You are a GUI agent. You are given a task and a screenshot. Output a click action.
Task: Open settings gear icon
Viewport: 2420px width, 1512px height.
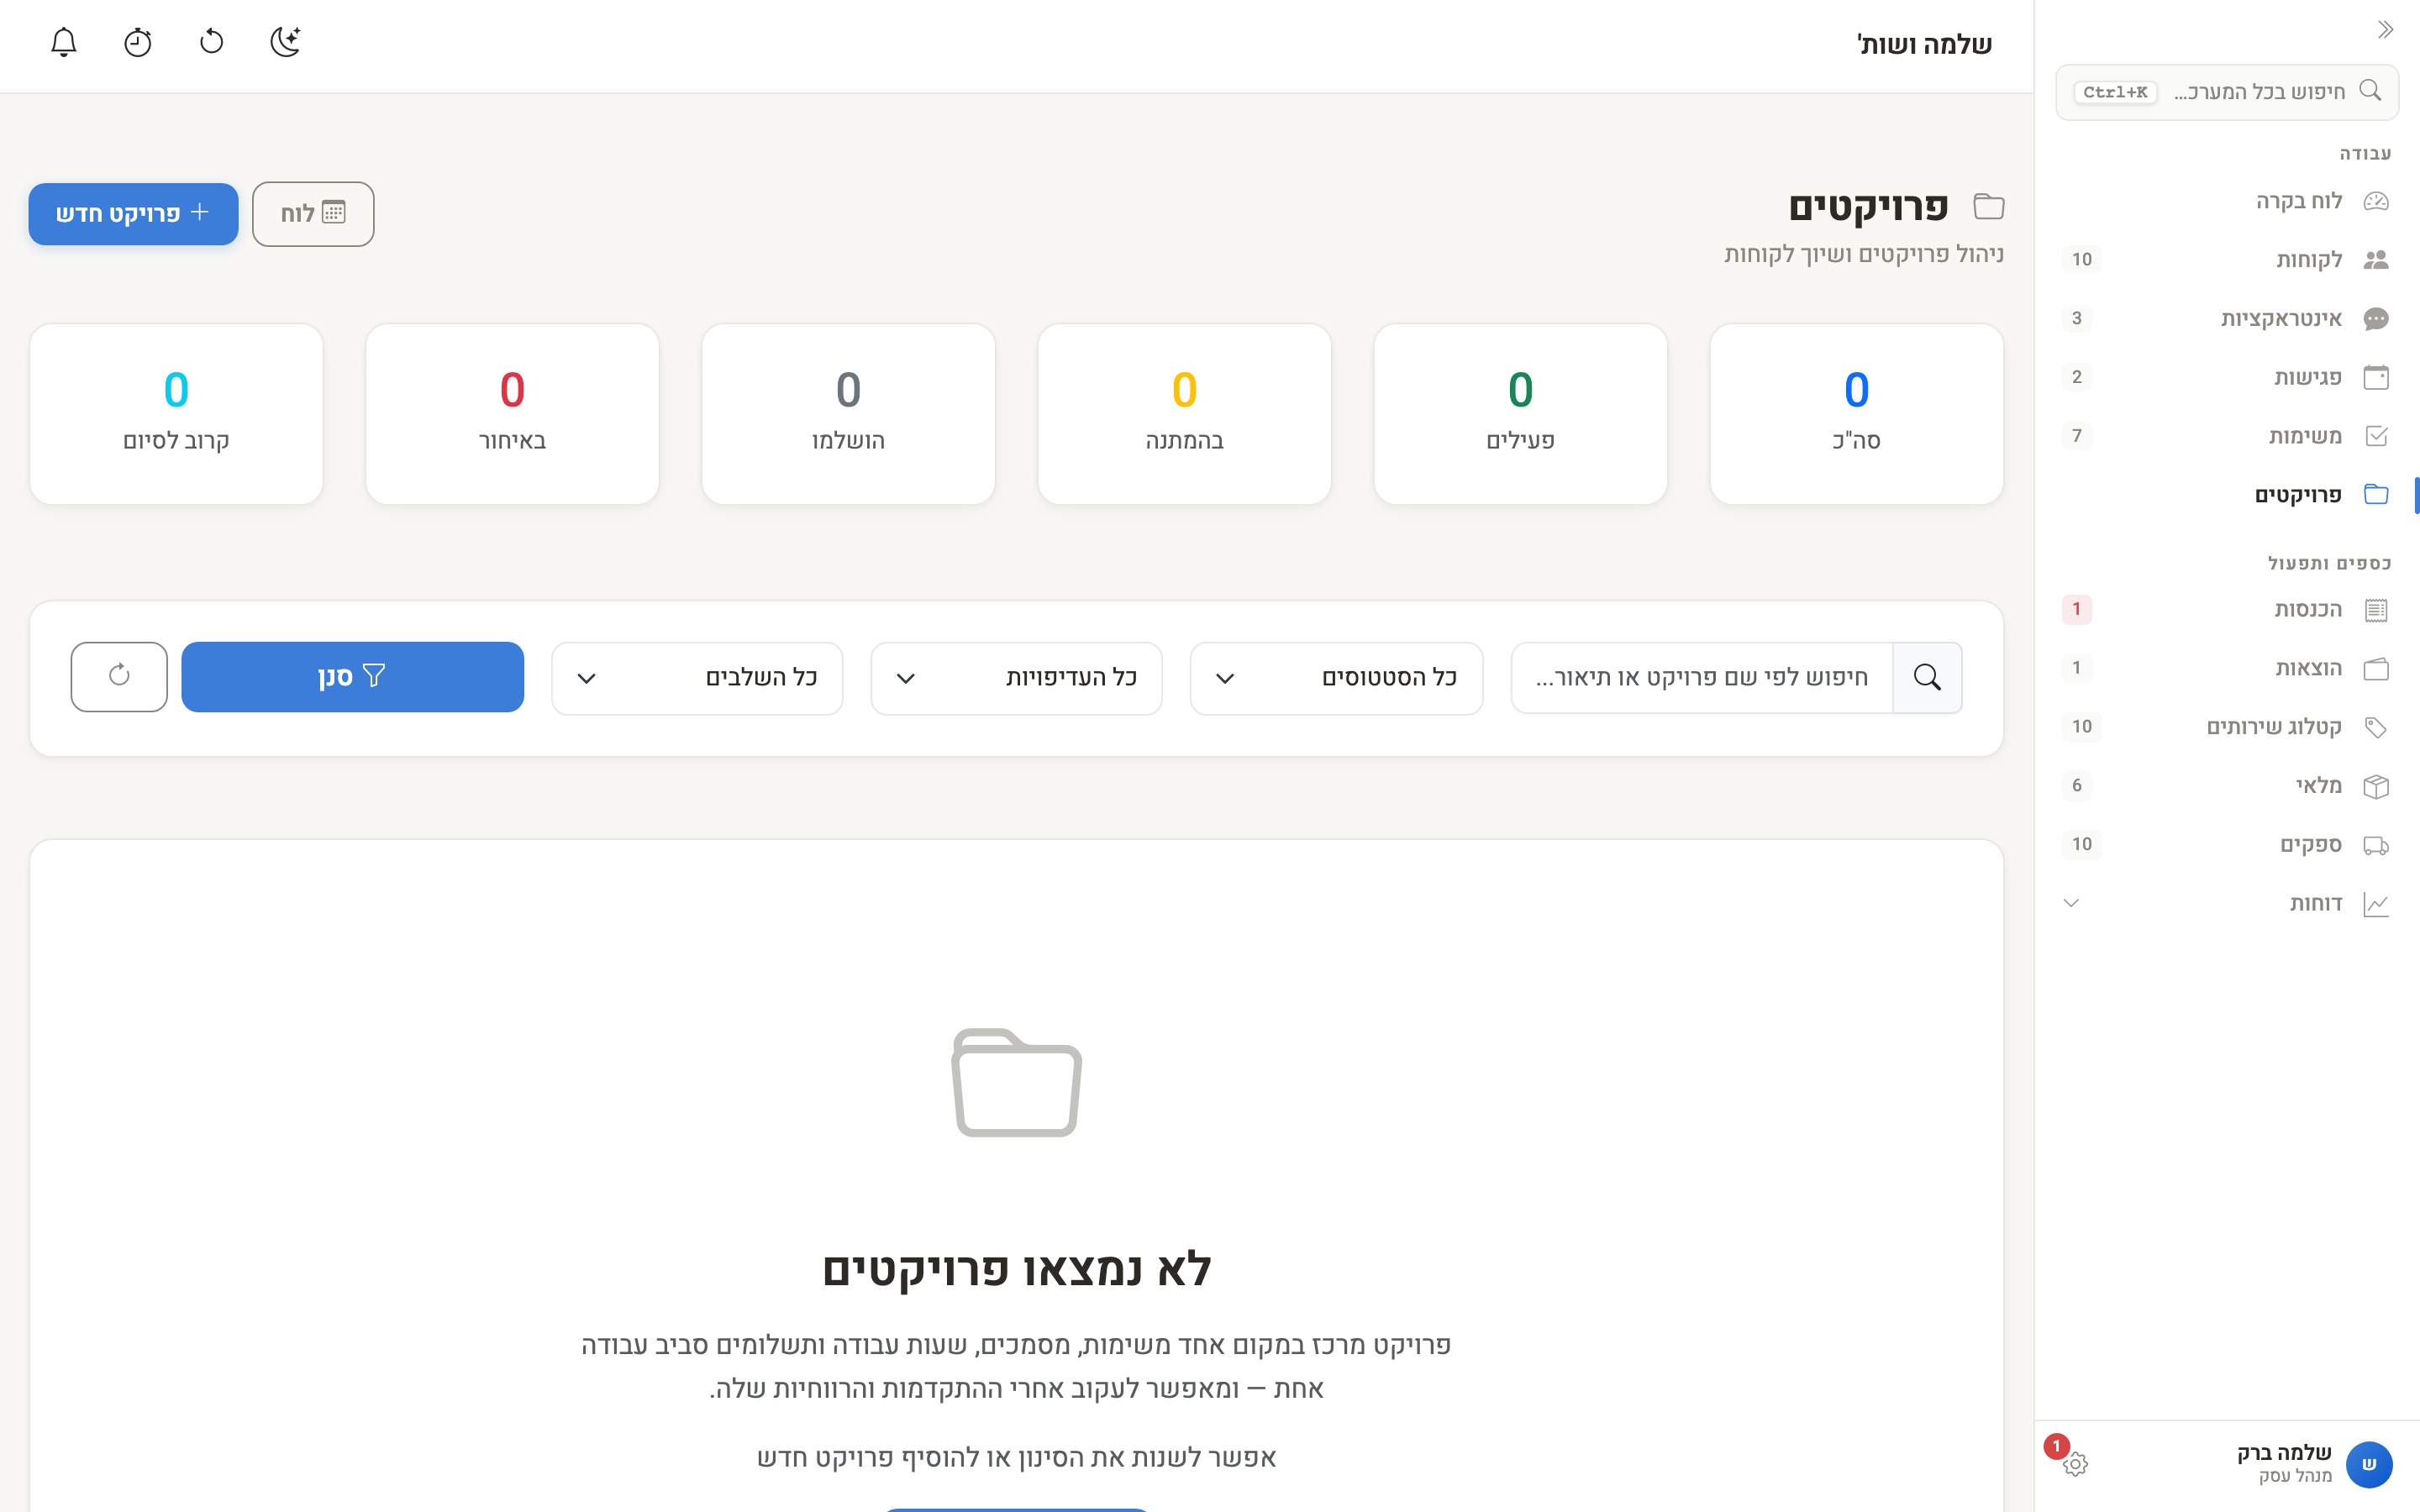[x=2075, y=1464]
